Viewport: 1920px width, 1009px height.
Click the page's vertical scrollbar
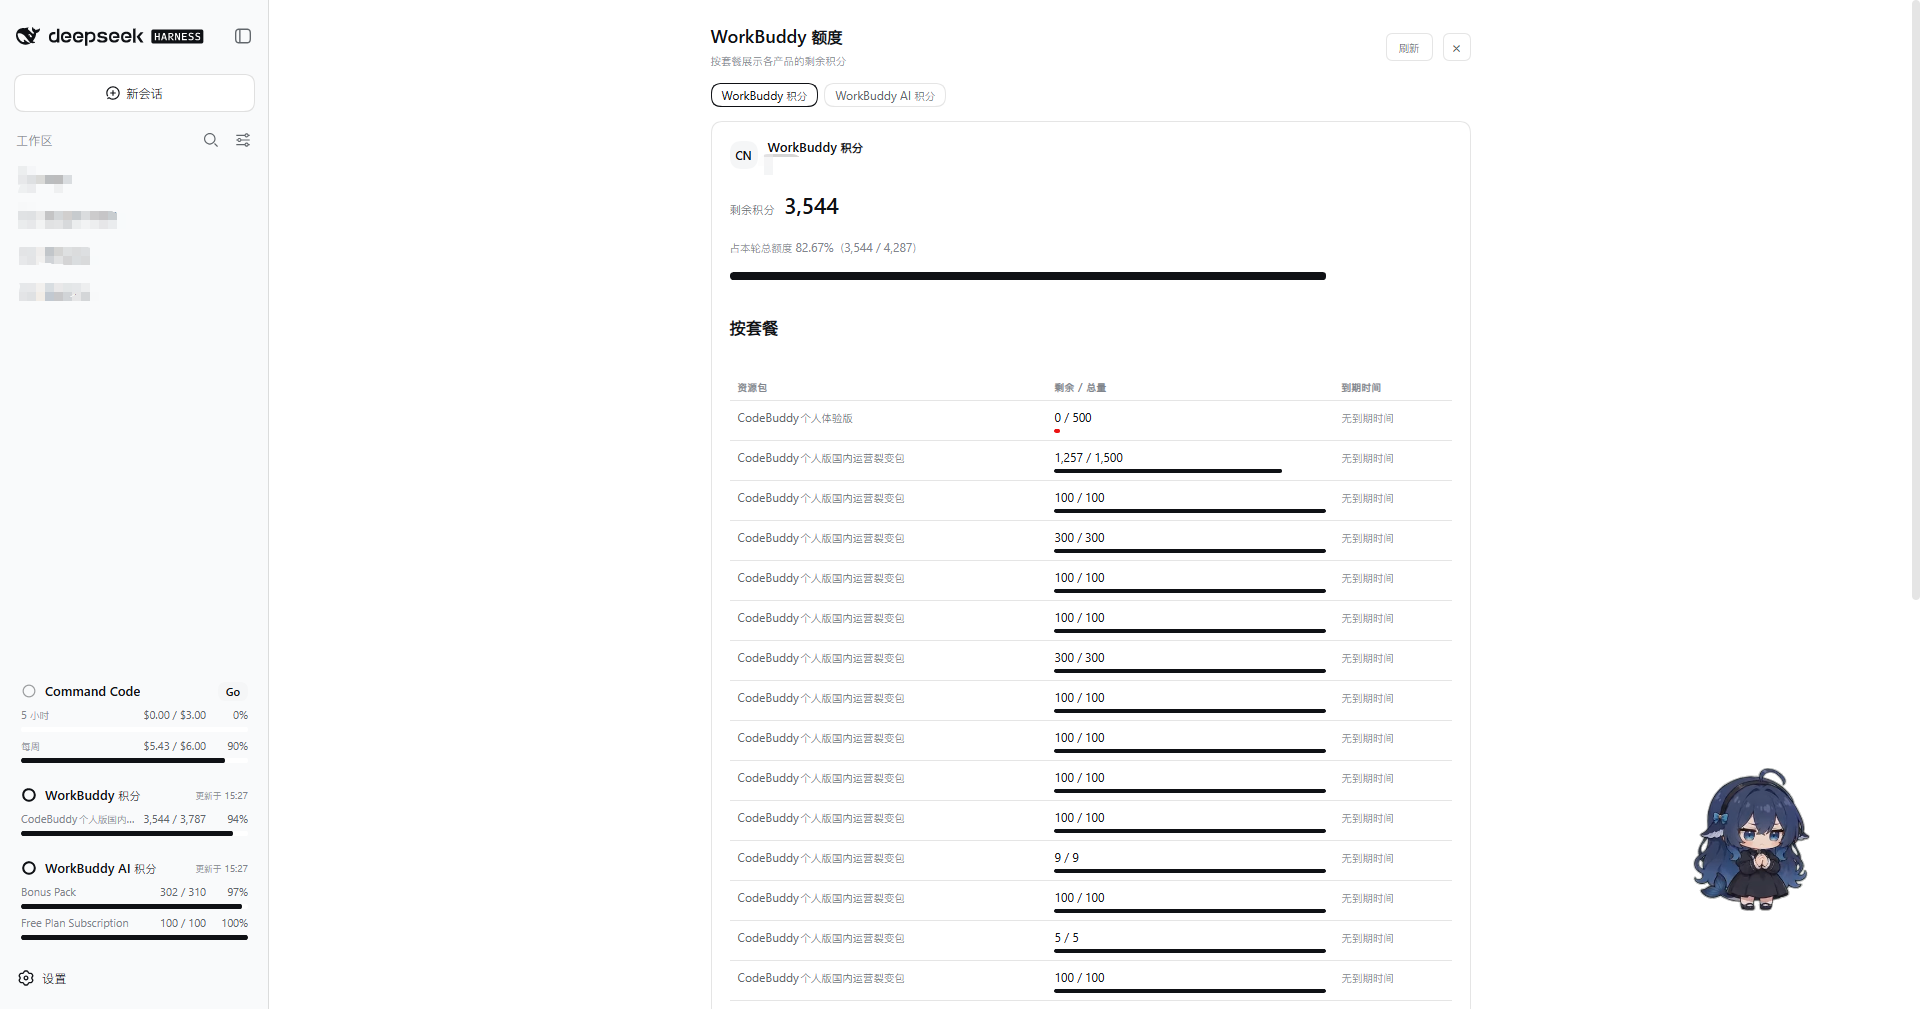point(1915,300)
